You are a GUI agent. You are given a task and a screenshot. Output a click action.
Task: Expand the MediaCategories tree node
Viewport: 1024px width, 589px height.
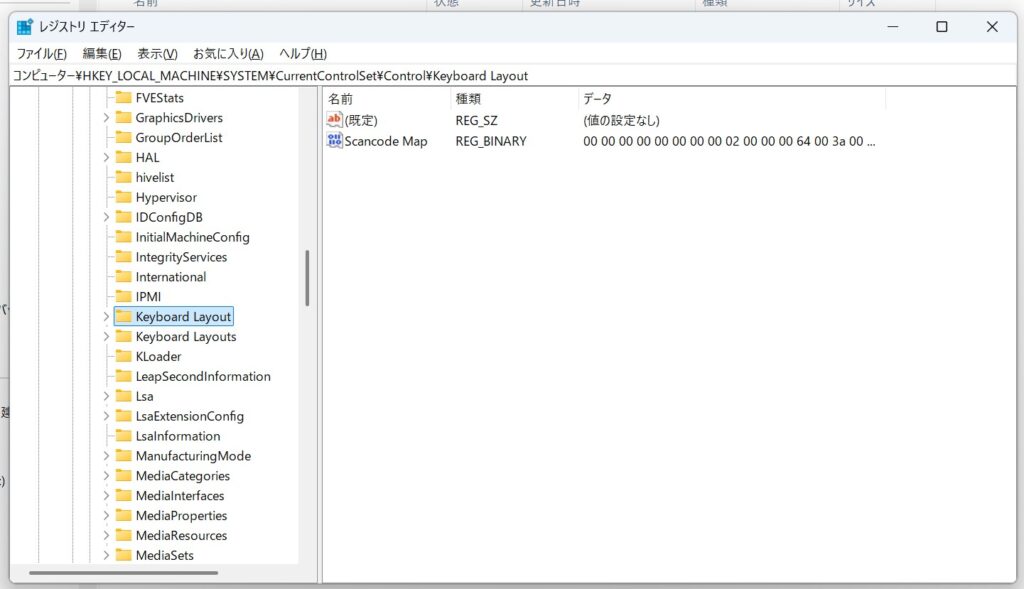pyautogui.click(x=106, y=476)
